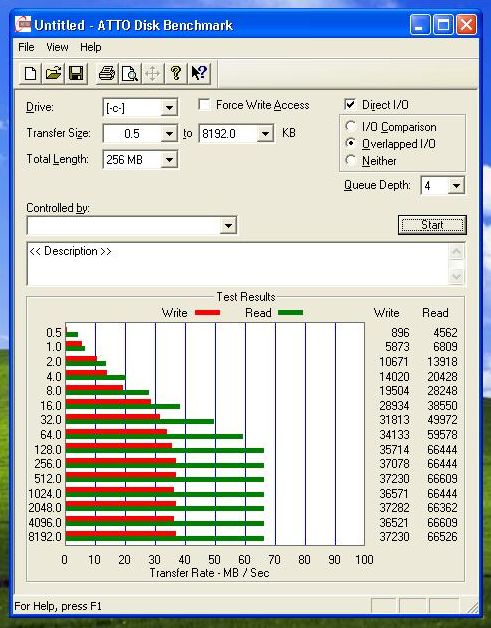This screenshot has width=491, height=628.
Task: Close the ATTO Disk Benchmark window
Action: (x=467, y=25)
